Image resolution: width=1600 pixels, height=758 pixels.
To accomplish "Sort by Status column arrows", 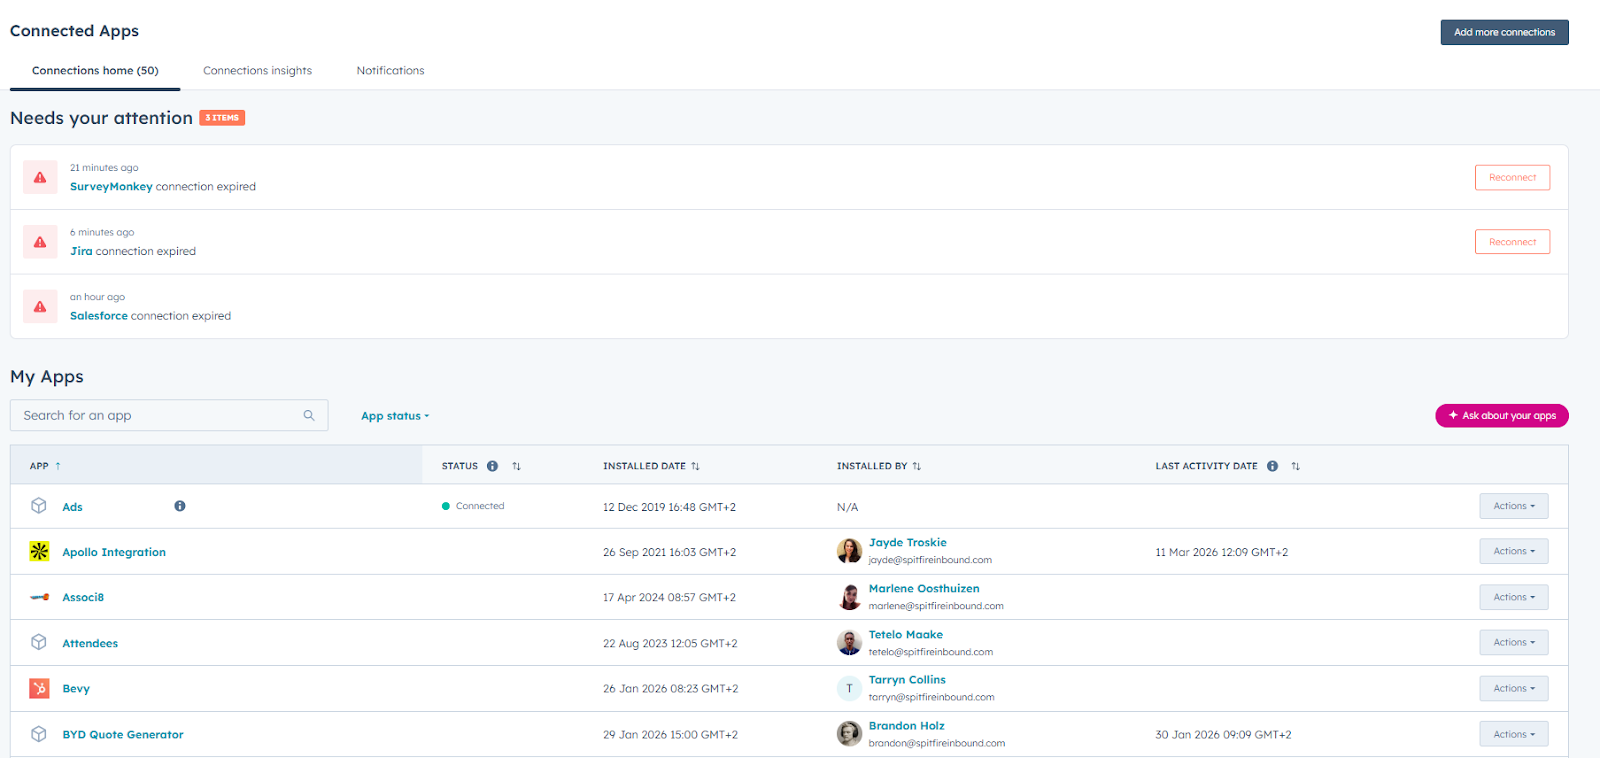I will tap(516, 466).
